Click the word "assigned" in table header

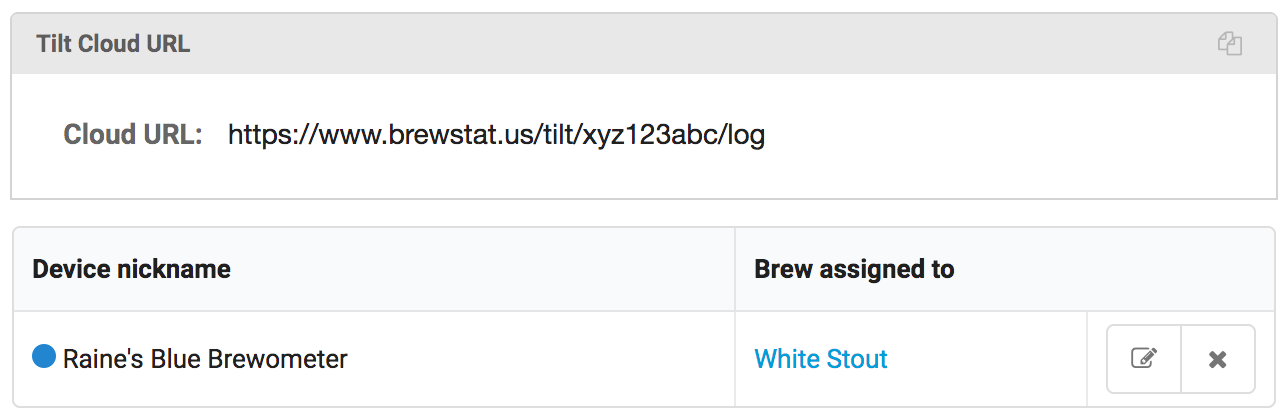tap(865, 269)
